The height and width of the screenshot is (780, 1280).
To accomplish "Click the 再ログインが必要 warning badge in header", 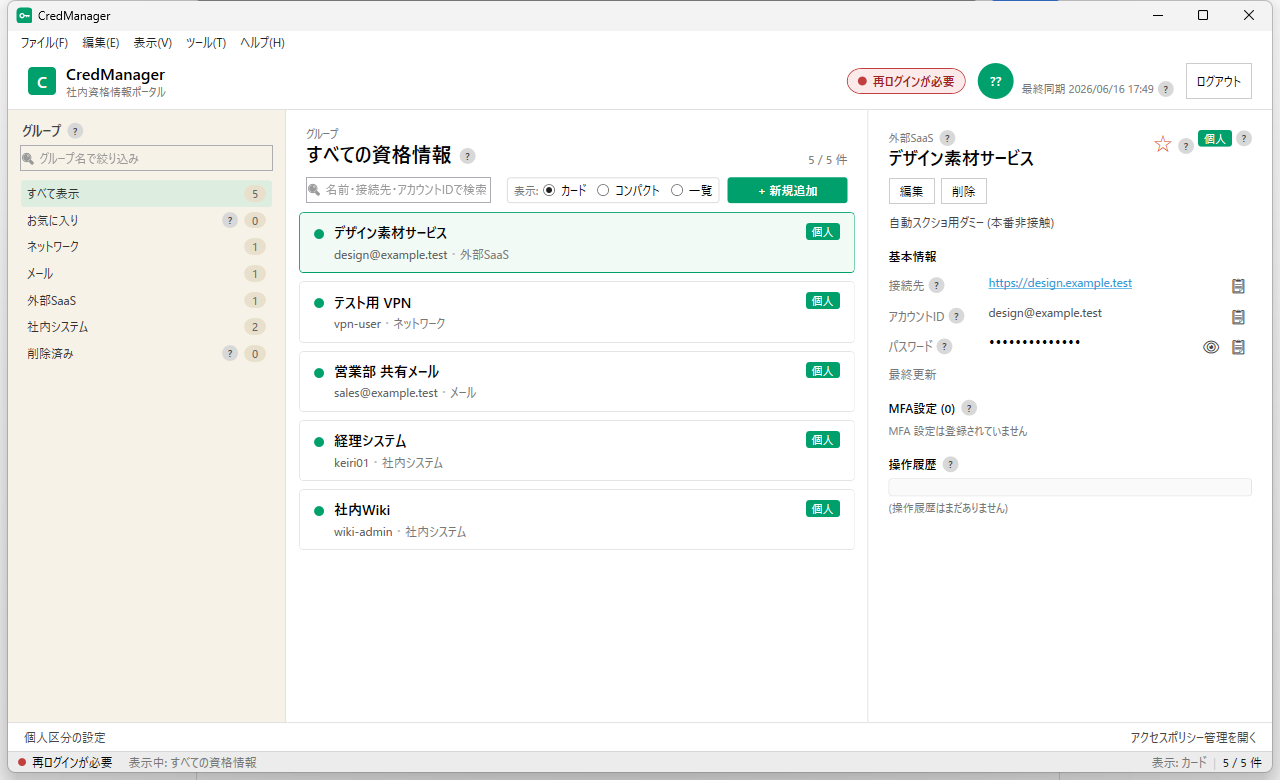I will (906, 81).
